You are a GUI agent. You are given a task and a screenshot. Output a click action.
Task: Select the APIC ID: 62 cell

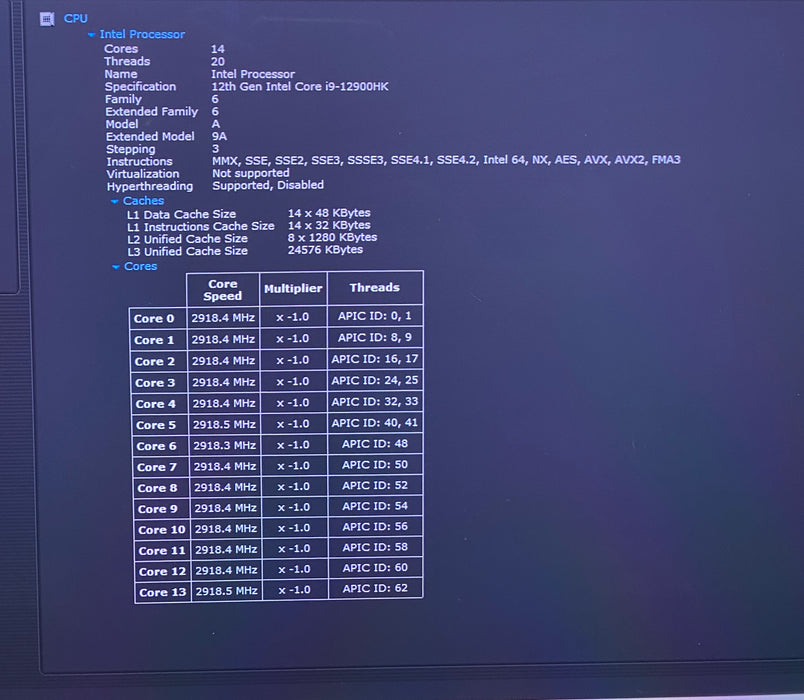click(375, 588)
